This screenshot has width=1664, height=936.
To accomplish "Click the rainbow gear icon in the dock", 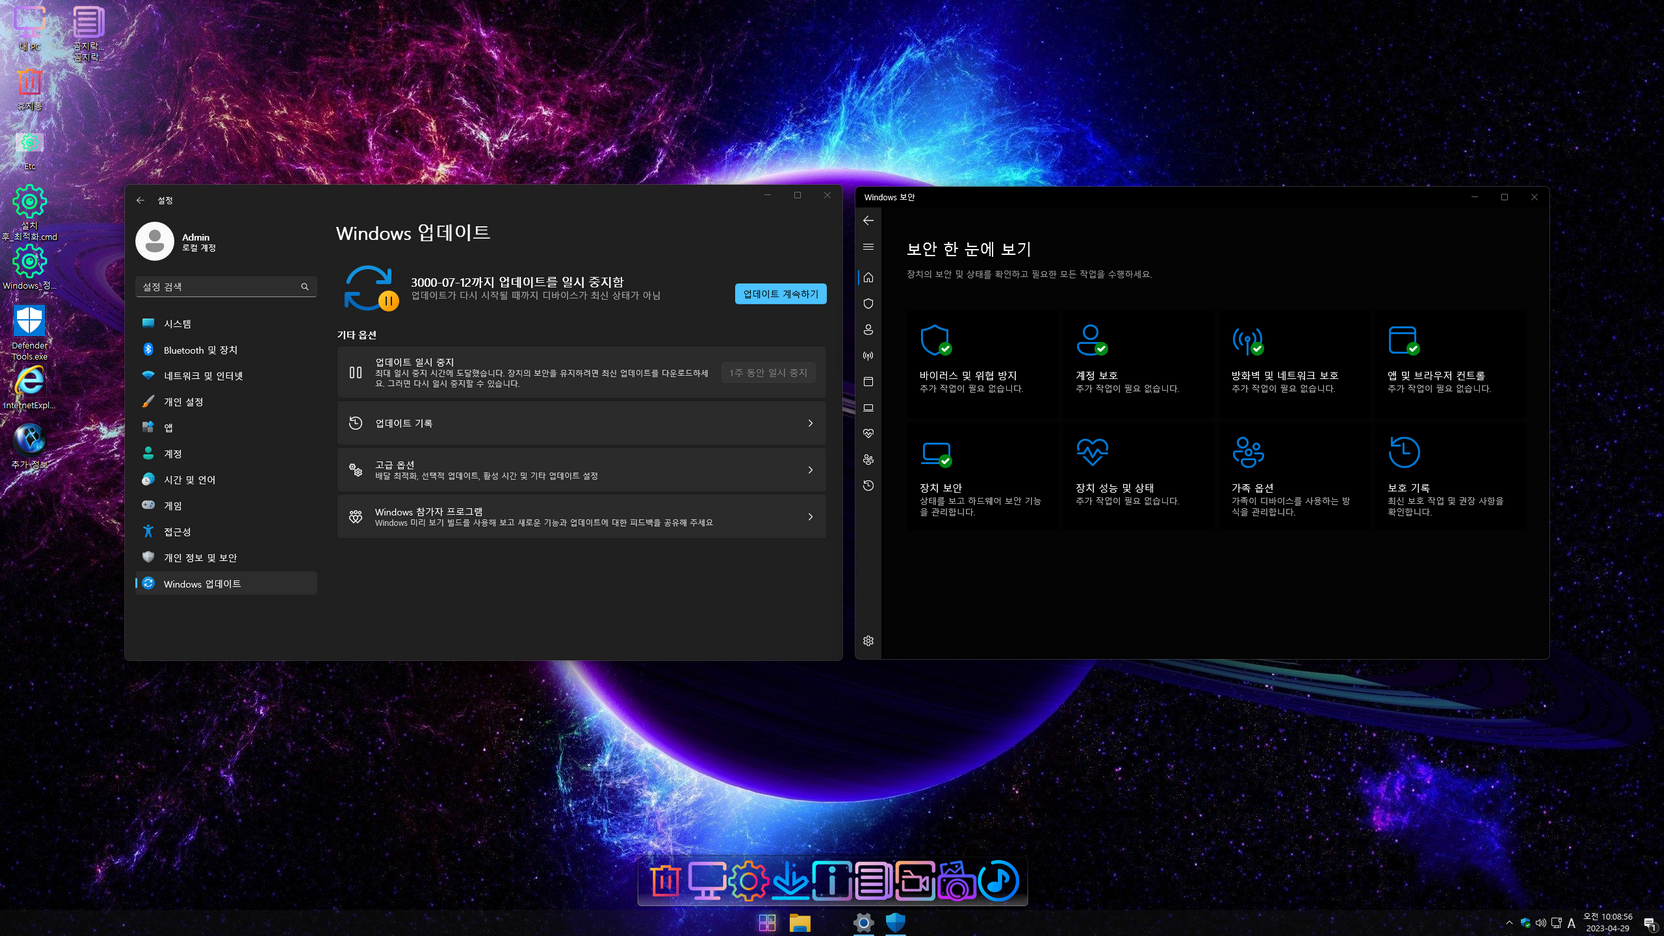I will [x=748, y=881].
